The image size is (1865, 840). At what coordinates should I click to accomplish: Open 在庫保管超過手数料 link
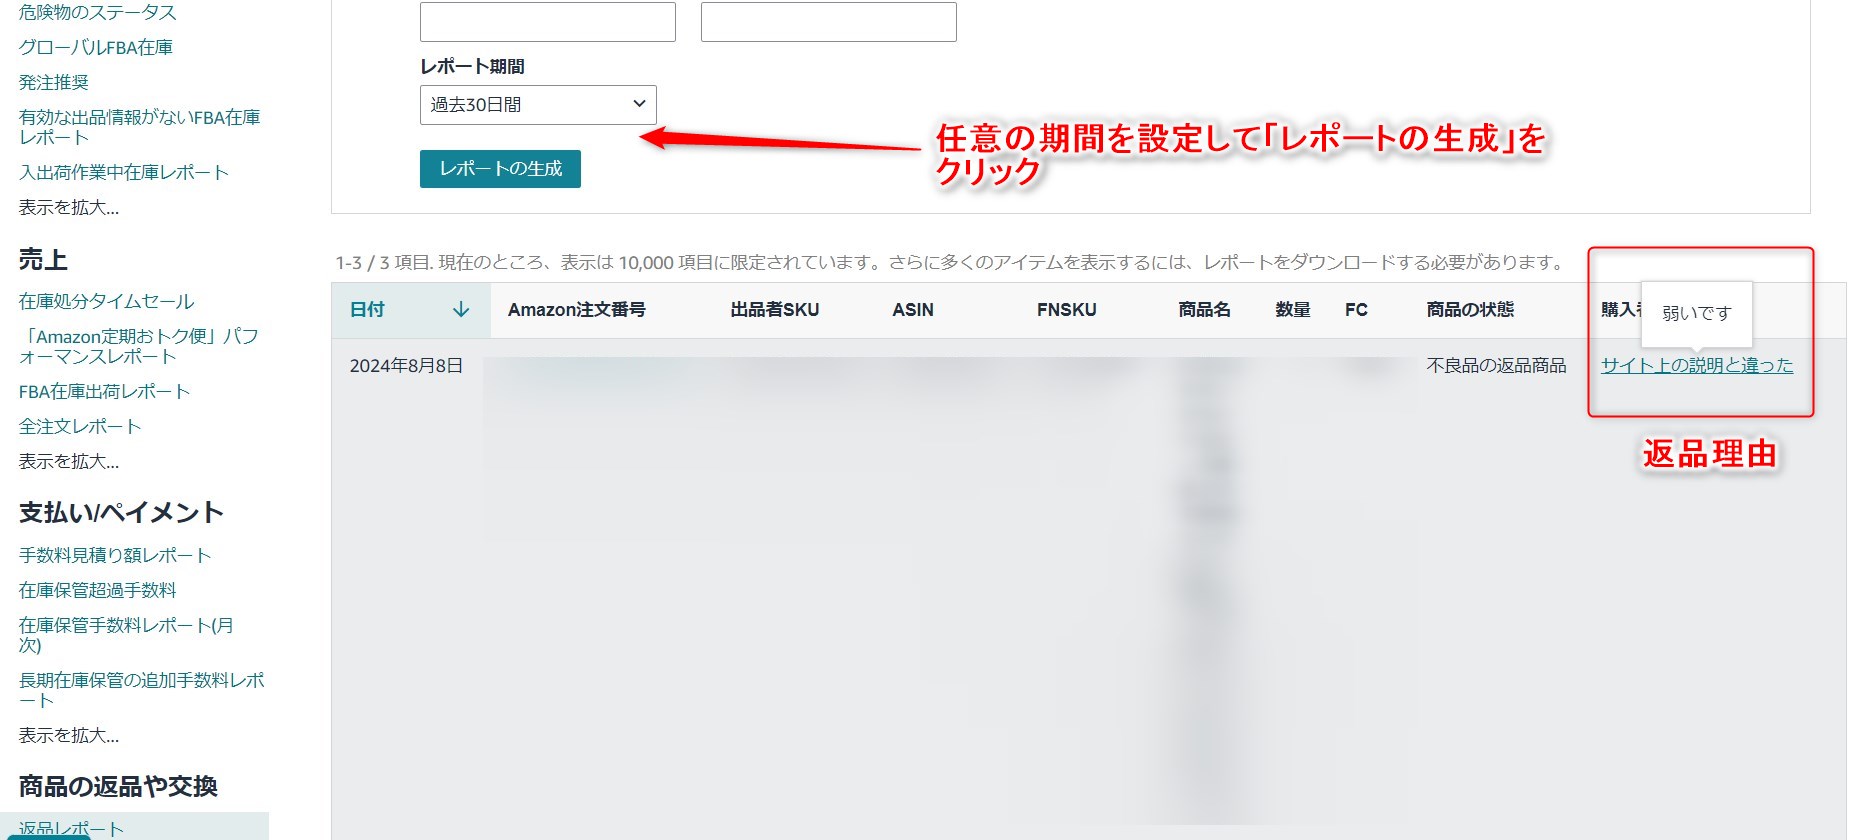(x=98, y=590)
